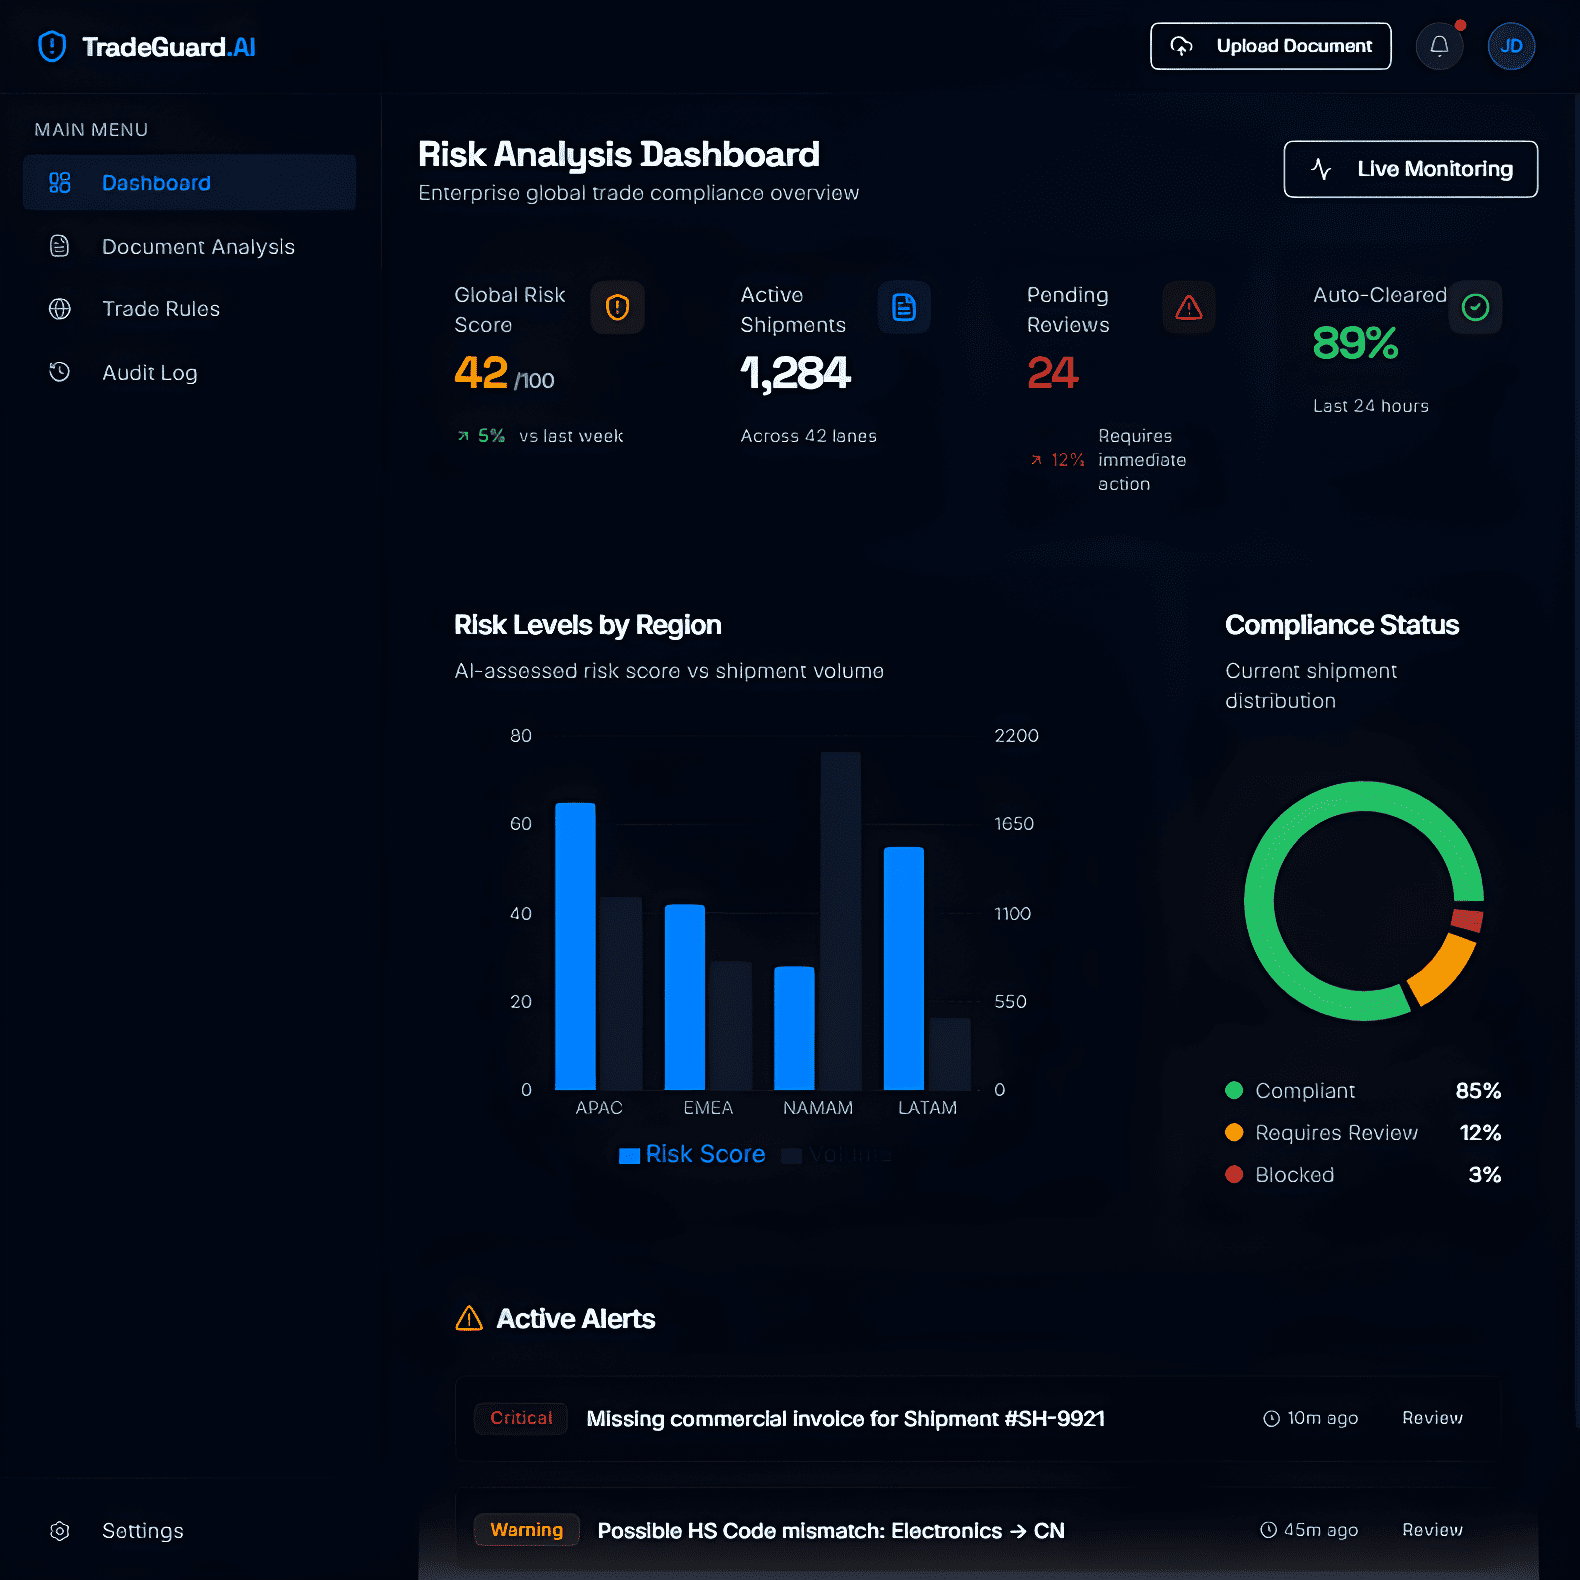
Task: Toggle the Volume legend series
Action: point(838,1155)
